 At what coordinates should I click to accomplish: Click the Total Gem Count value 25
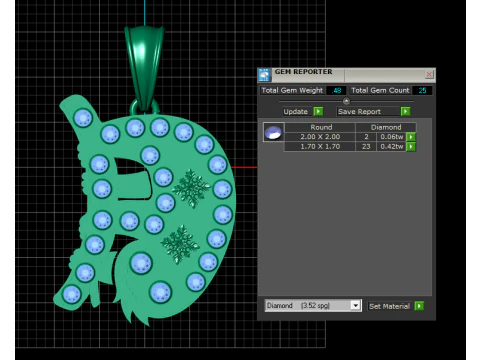[x=422, y=90]
